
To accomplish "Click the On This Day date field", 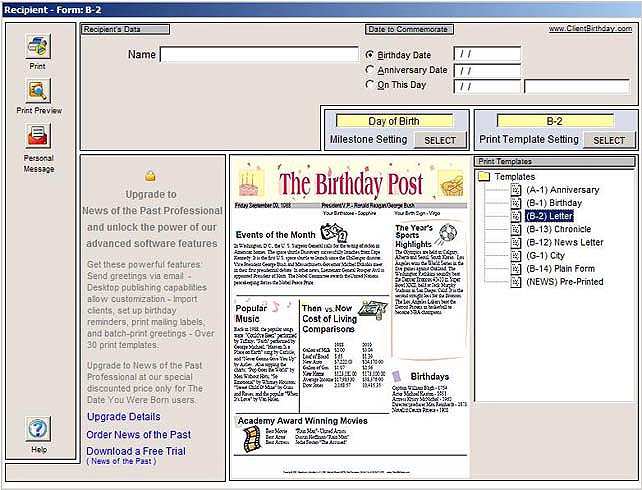I will (x=487, y=87).
